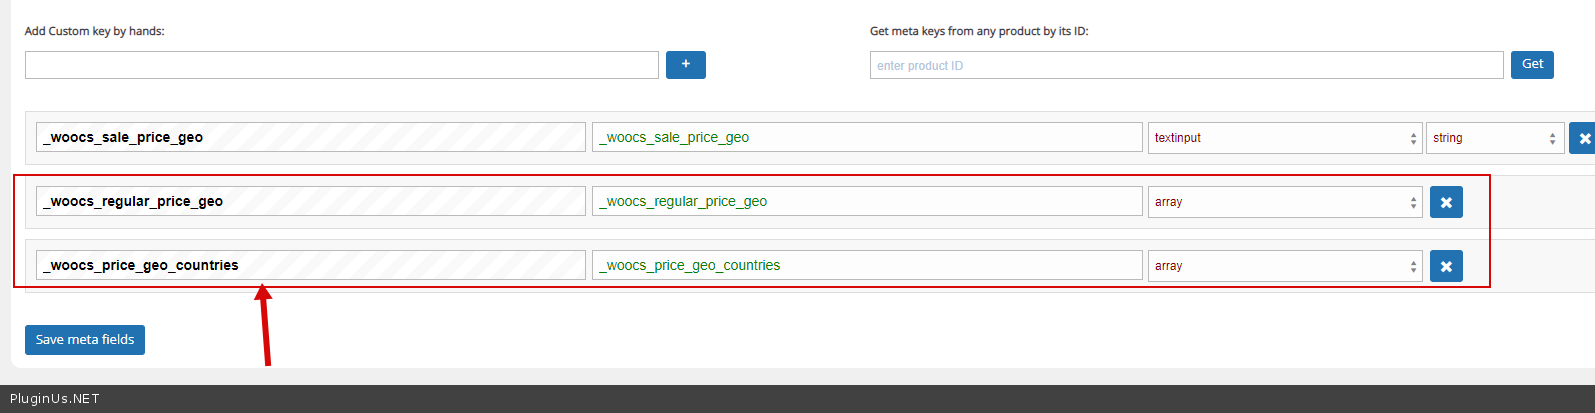
Task: Click the PluginUs.NET footer text
Action: [x=55, y=399]
